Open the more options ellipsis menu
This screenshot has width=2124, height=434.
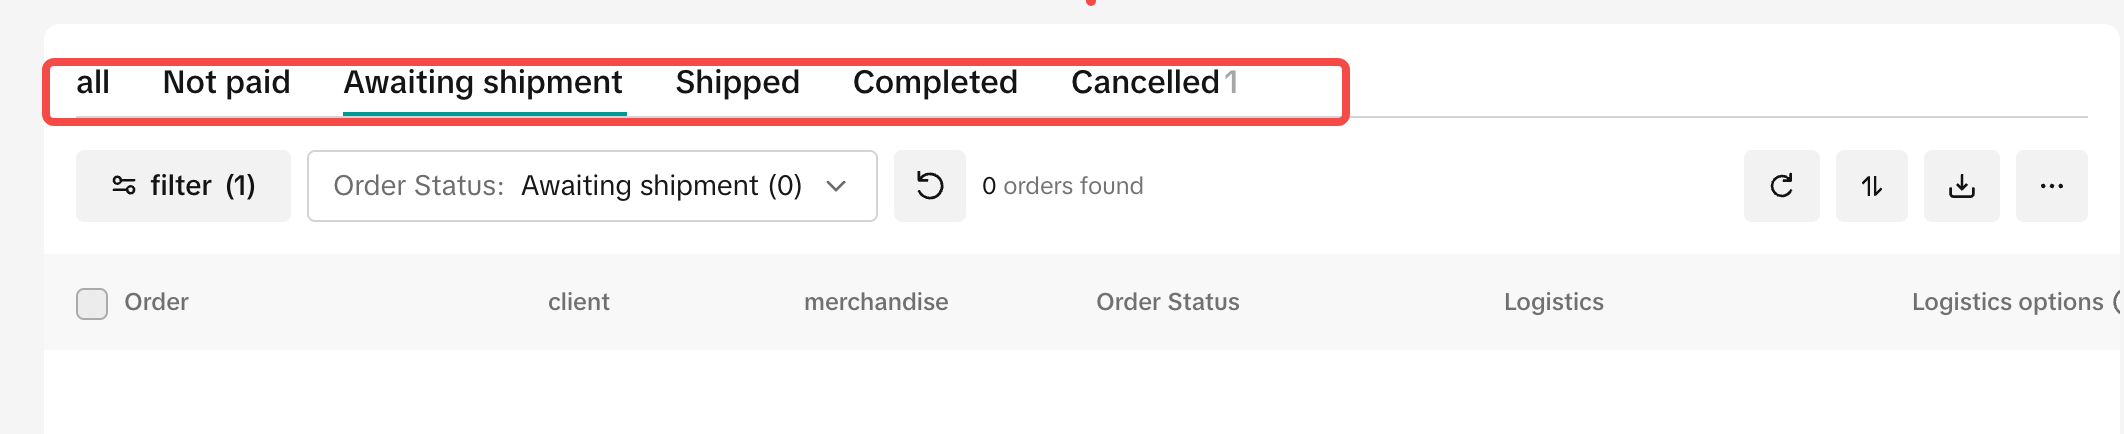coord(2052,186)
